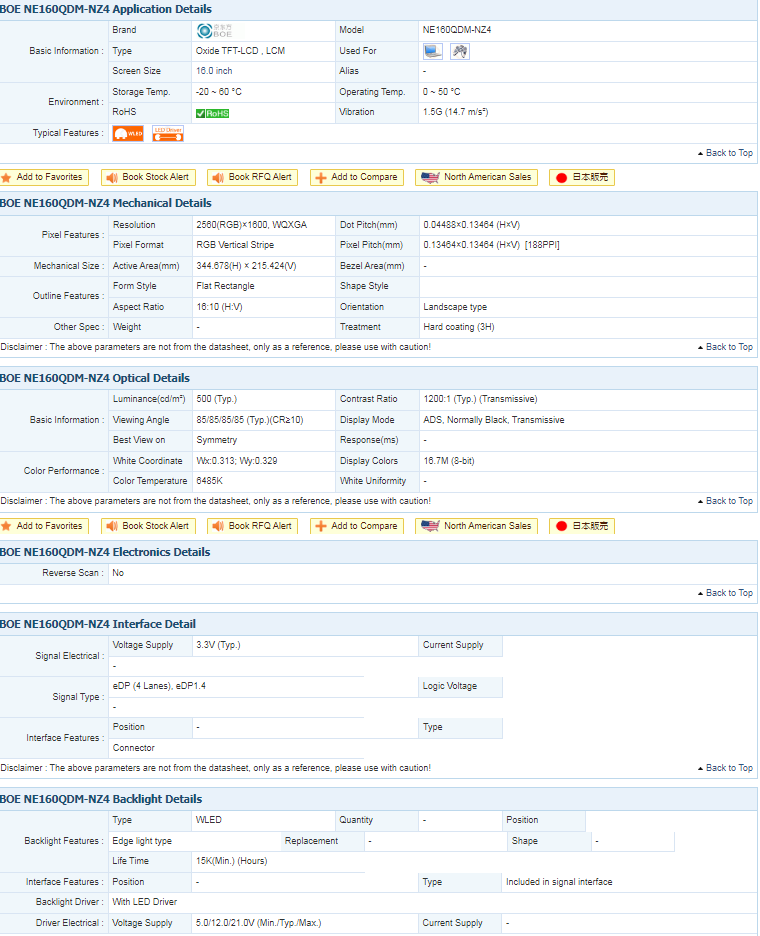Click Back to Top in Mechanical Details
The height and width of the screenshot is (936, 760).
(725, 347)
